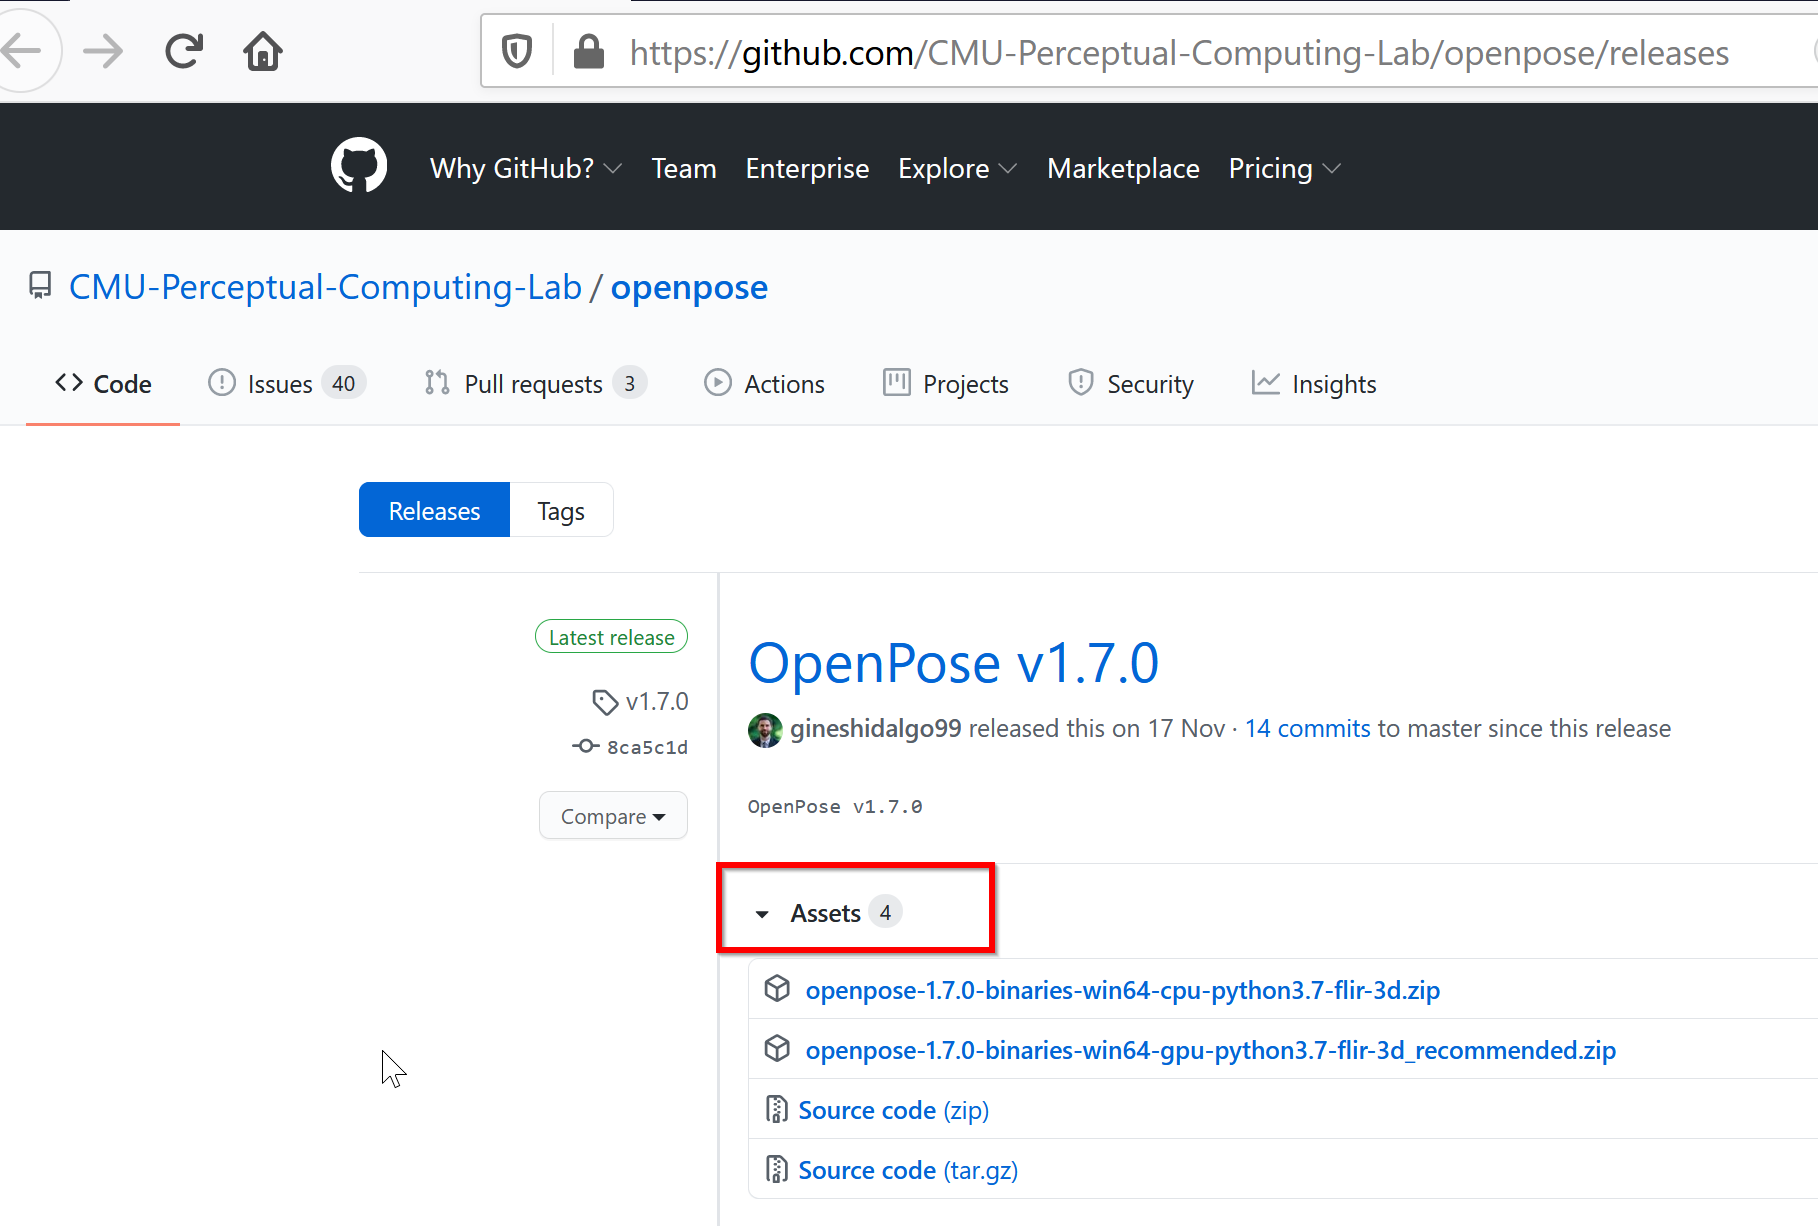The image size is (1818, 1226).
Task: Switch to the Issues tab
Action: (287, 384)
